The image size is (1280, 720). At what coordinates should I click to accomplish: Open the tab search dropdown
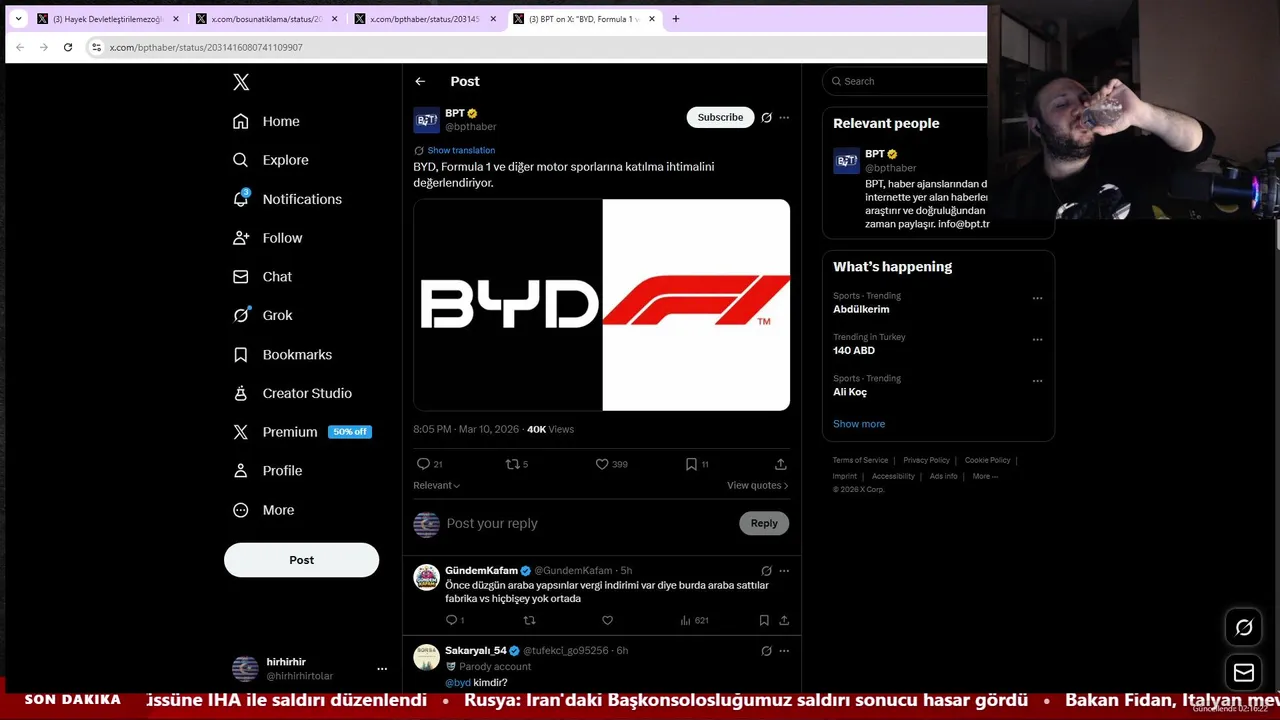coord(18,19)
